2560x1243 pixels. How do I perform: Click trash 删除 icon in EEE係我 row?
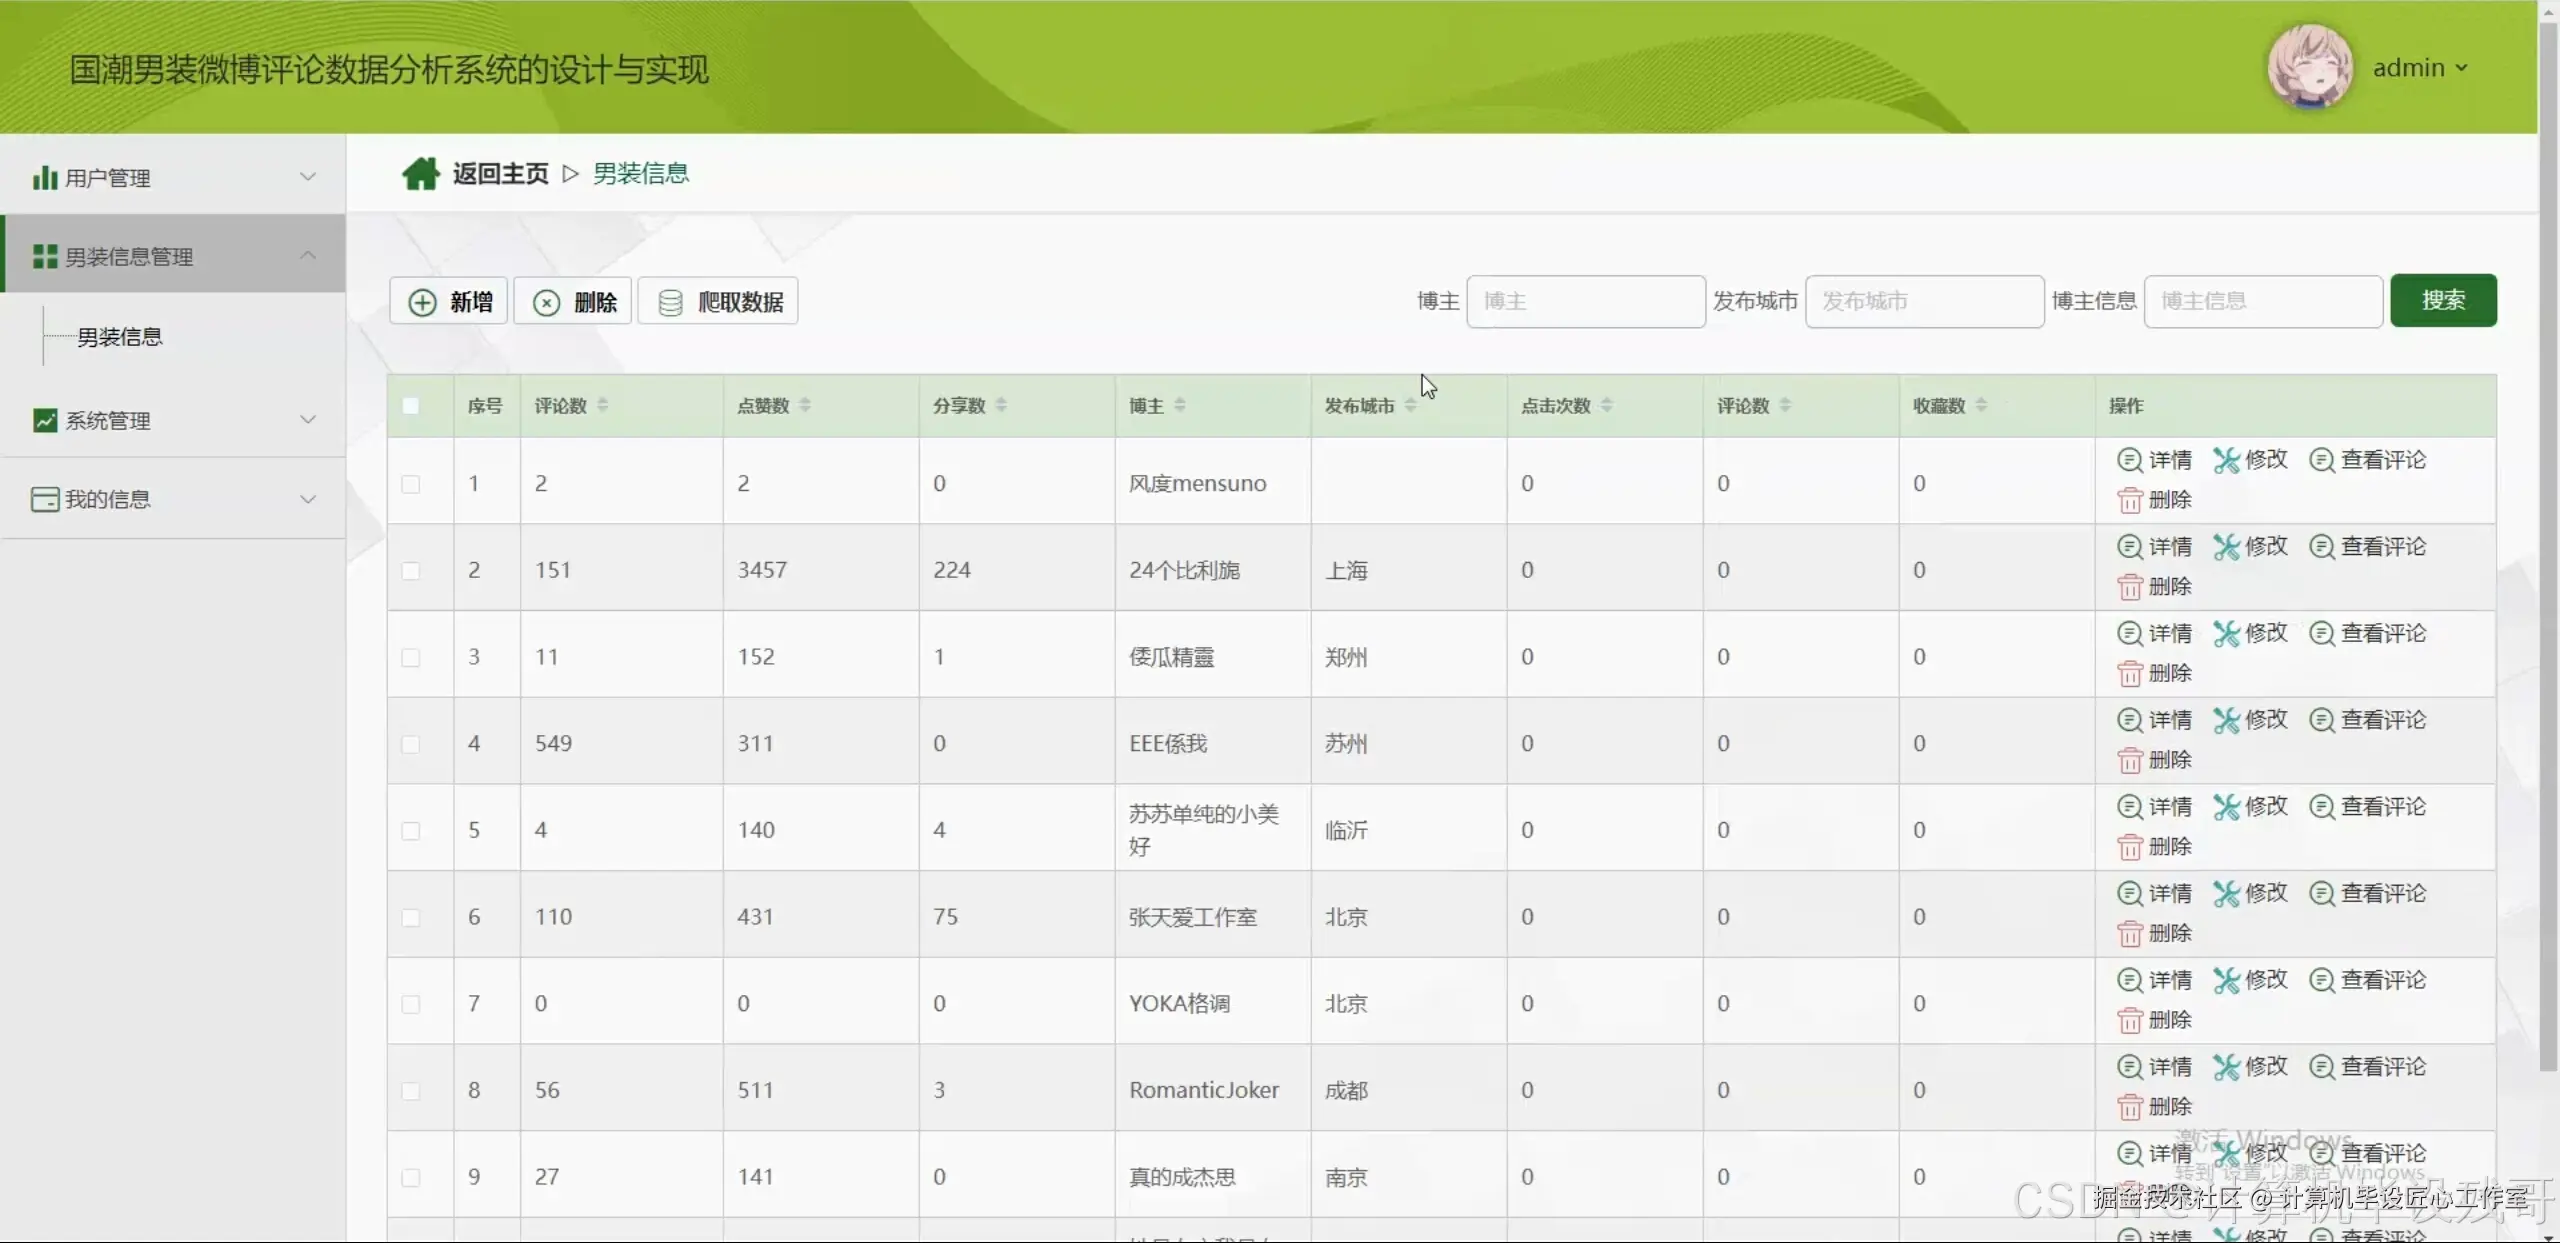[2129, 761]
